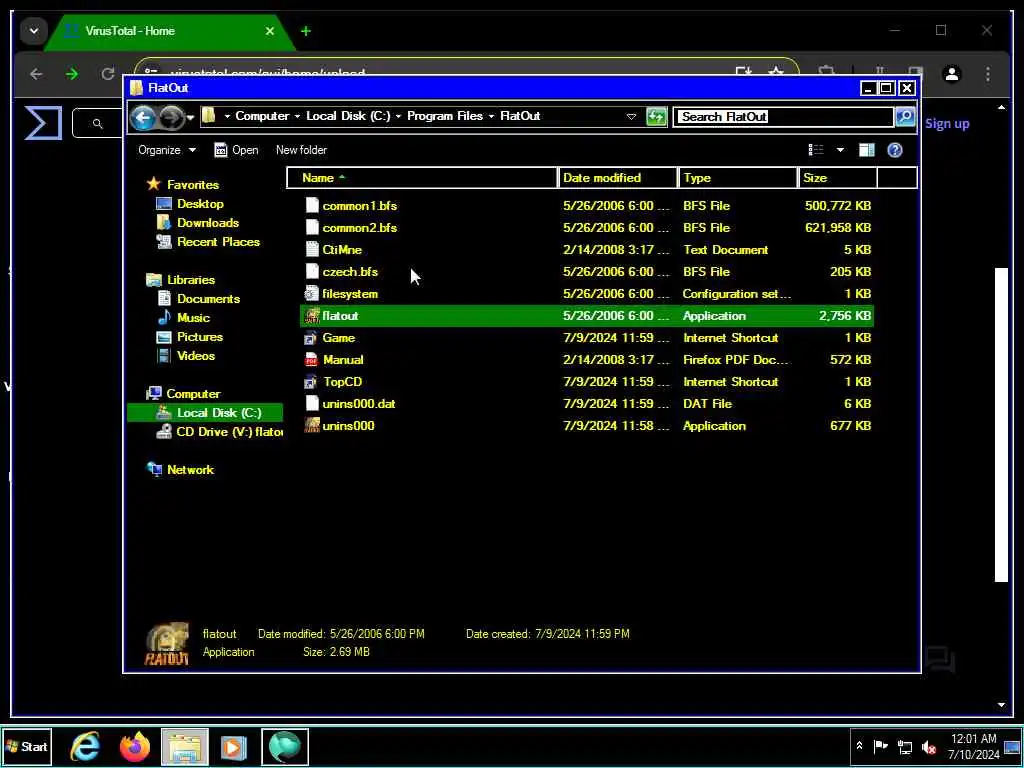The width and height of the screenshot is (1024, 768).
Task: Open the Windows Start menu
Action: tap(27, 746)
